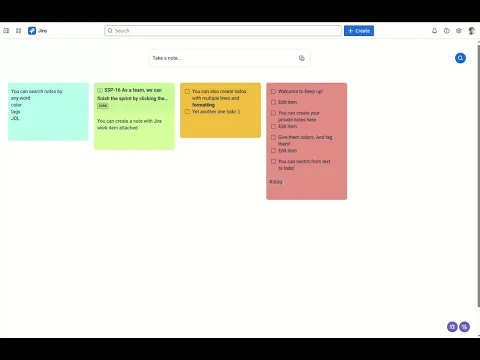Click the purple floating button with bug icon
Screen dimensions: 480x360
pos(452,327)
